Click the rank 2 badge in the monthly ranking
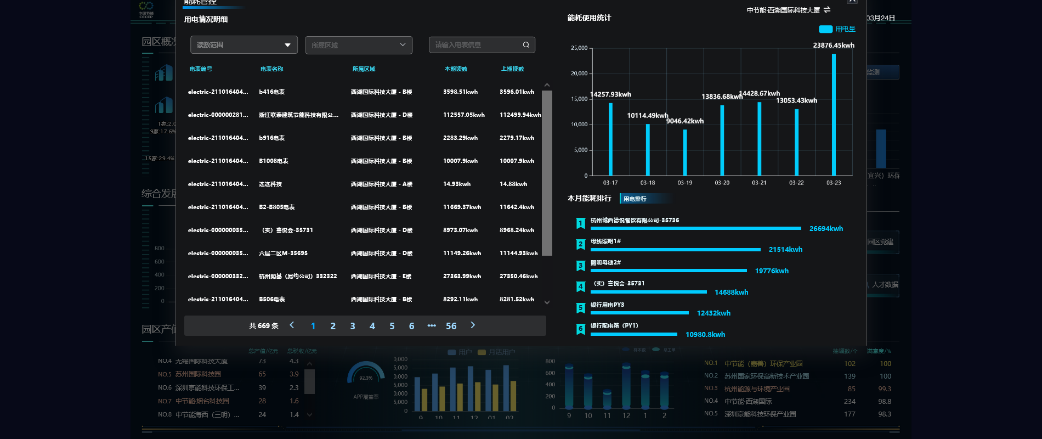Image resolution: width=1042 pixels, height=439 pixels. tap(580, 245)
